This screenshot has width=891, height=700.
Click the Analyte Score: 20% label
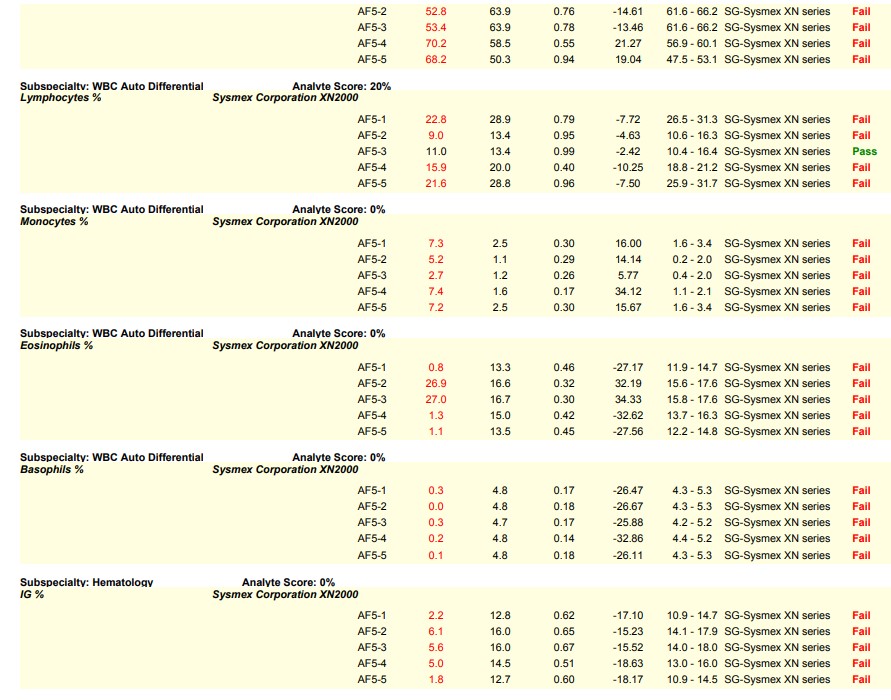point(341,86)
